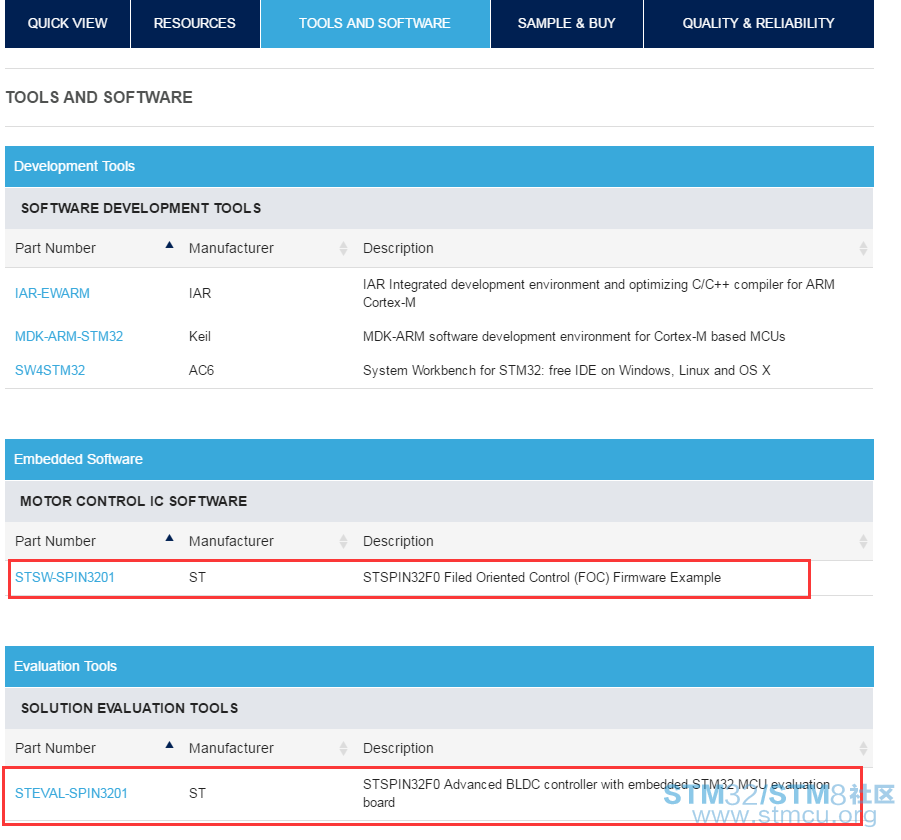Click the Description header in Solution Evaluation Tools
The height and width of the screenshot is (840, 901).
(398, 748)
